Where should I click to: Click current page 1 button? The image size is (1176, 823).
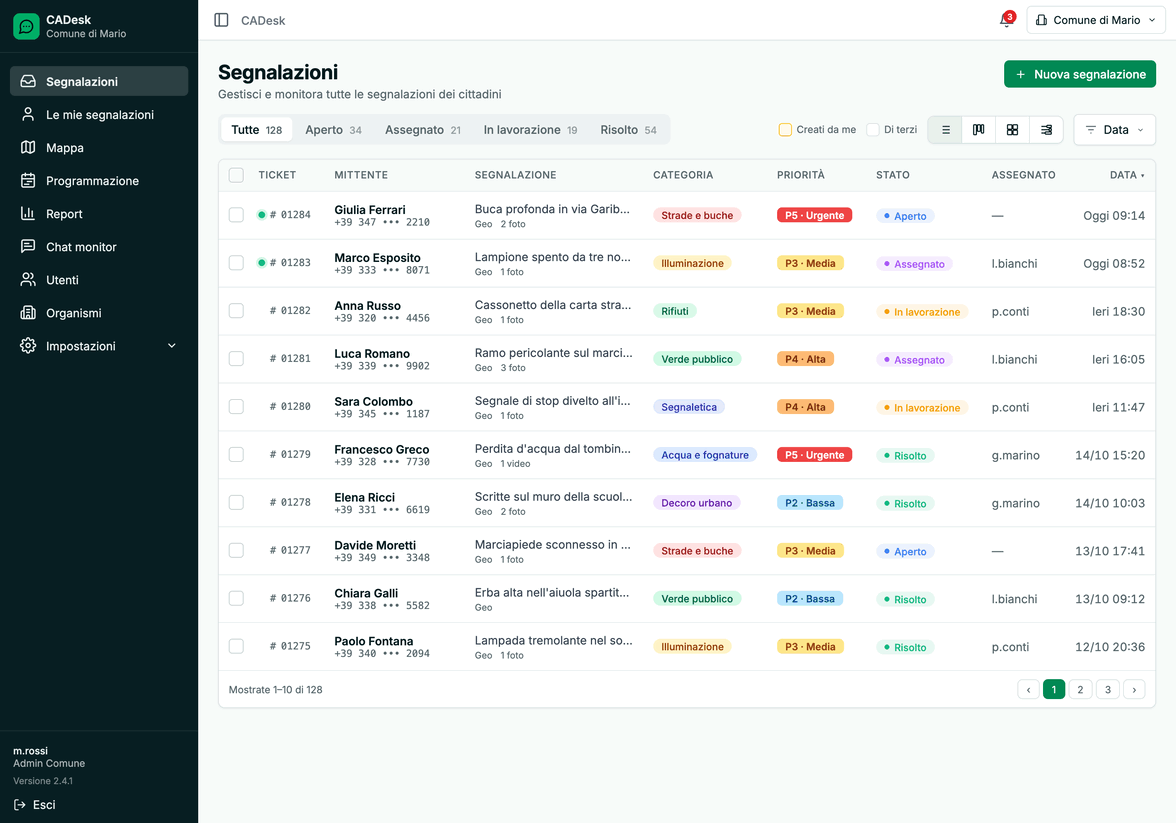1054,689
